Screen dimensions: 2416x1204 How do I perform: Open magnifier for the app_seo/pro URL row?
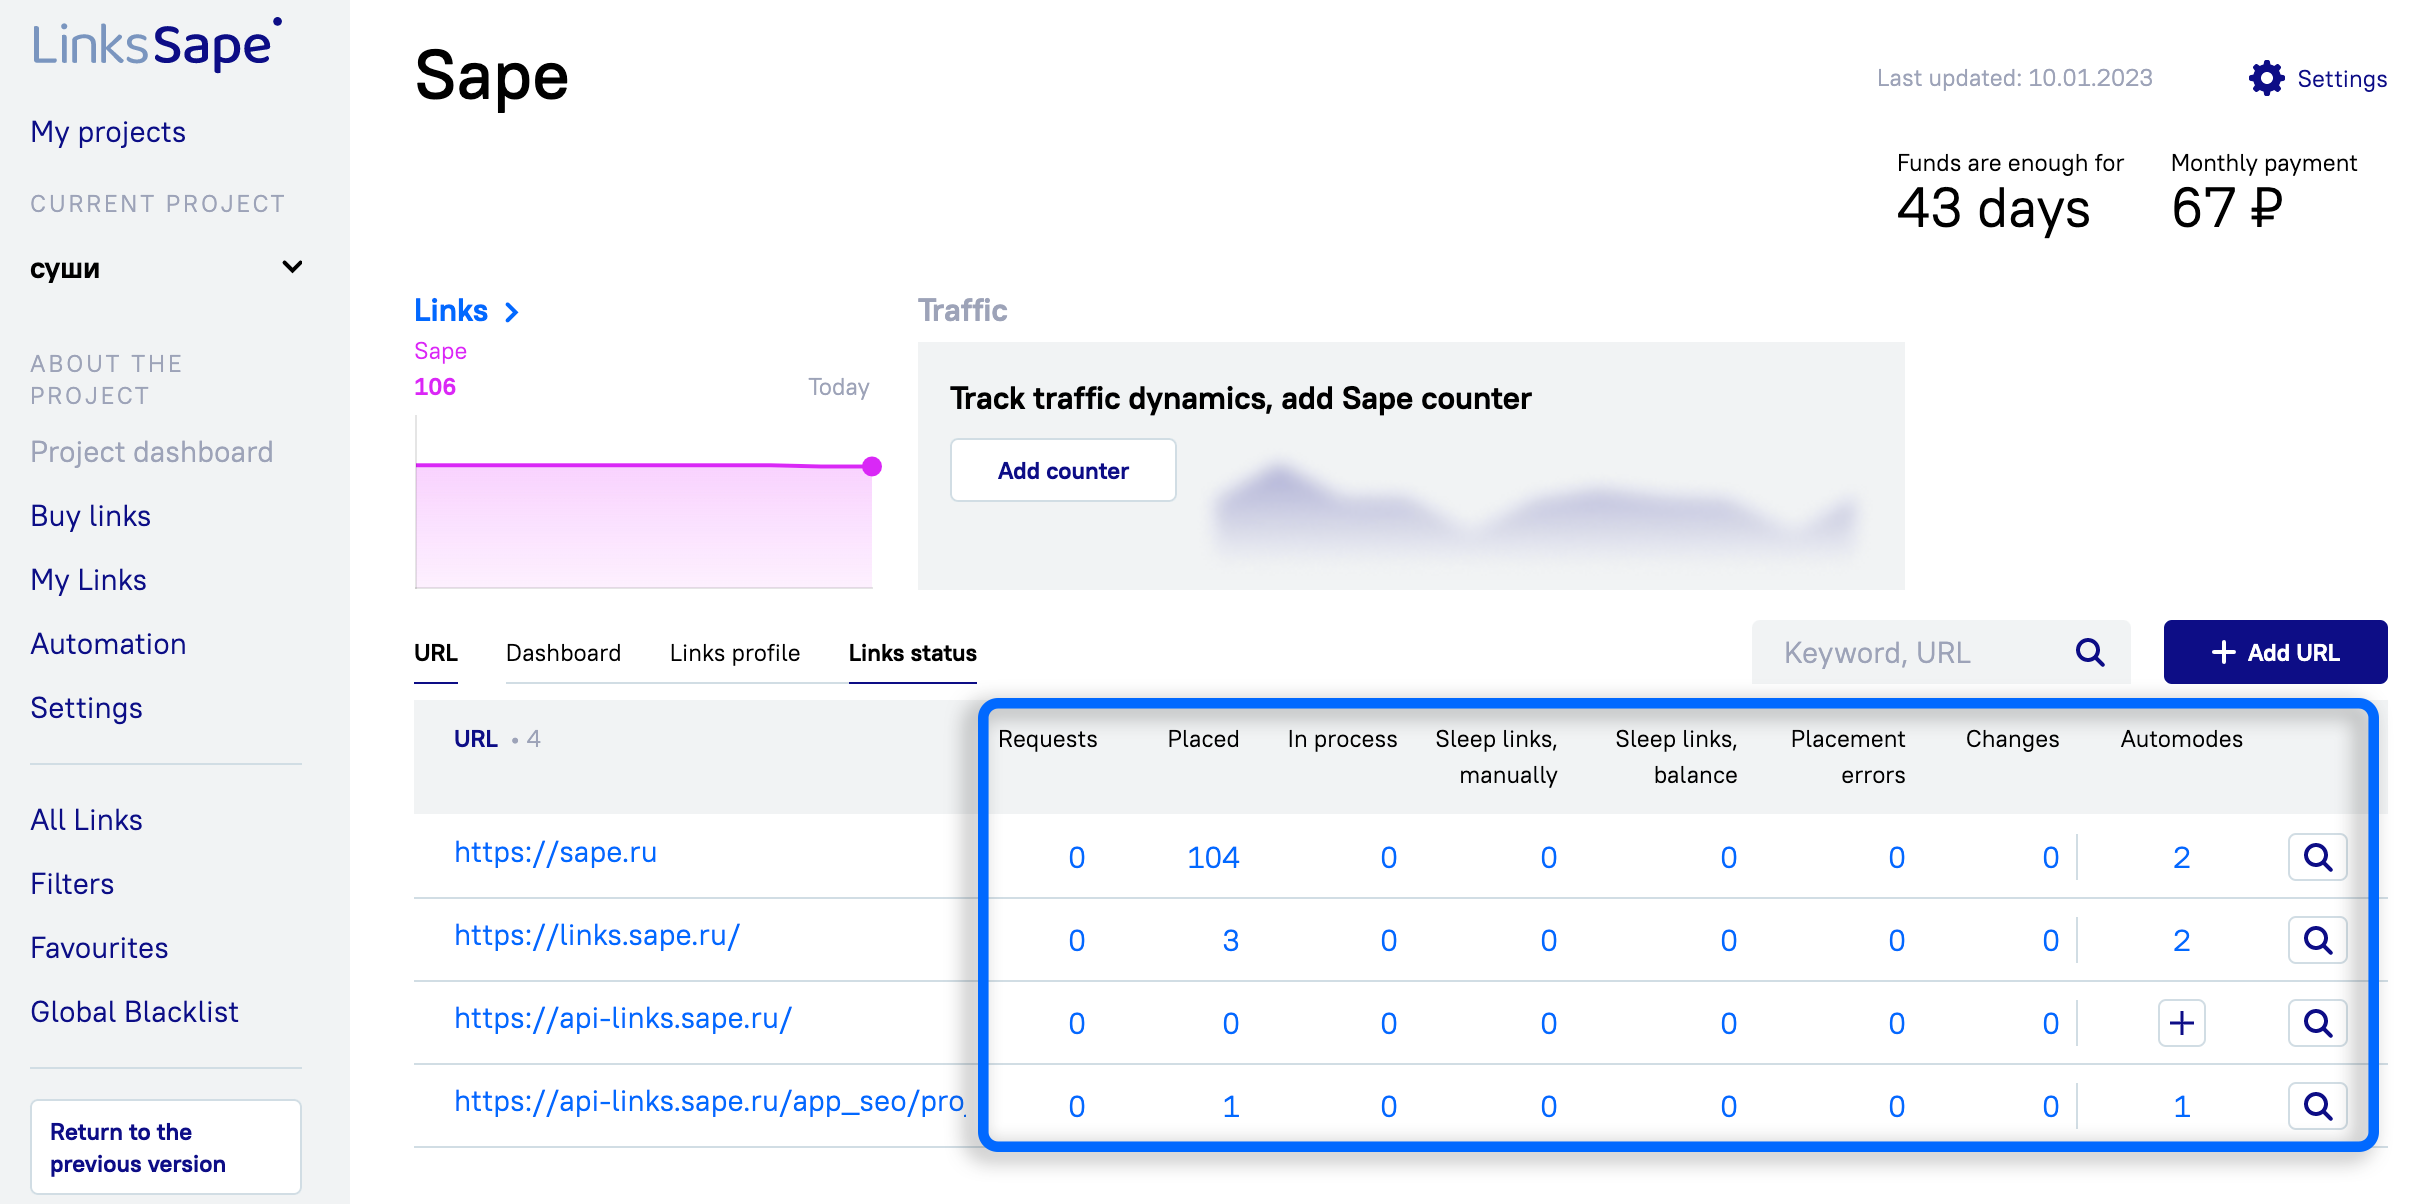(x=2318, y=1106)
